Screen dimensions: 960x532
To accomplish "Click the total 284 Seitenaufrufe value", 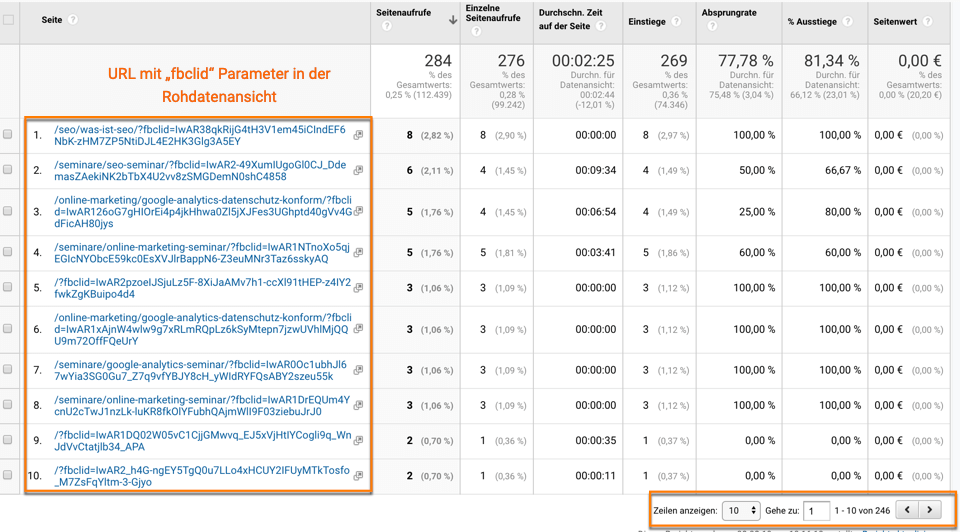I will tap(438, 61).
